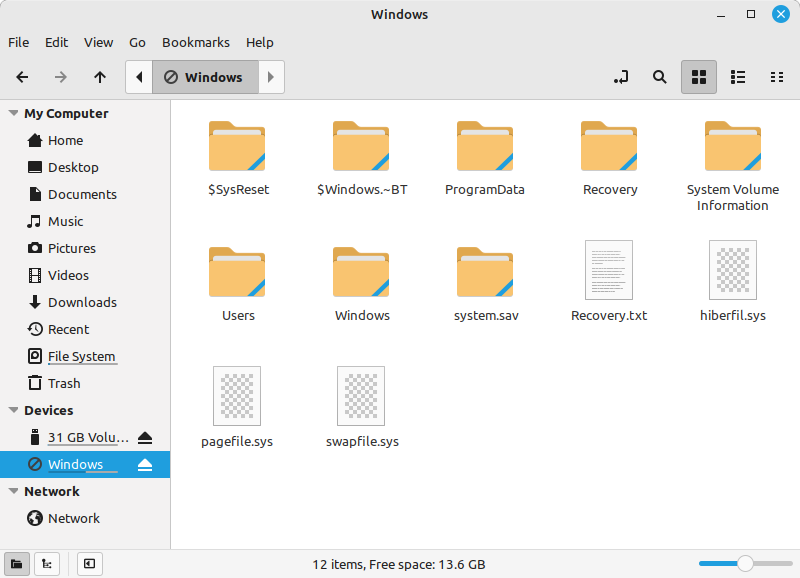Select the $Windows.~BT folder

coord(362,159)
